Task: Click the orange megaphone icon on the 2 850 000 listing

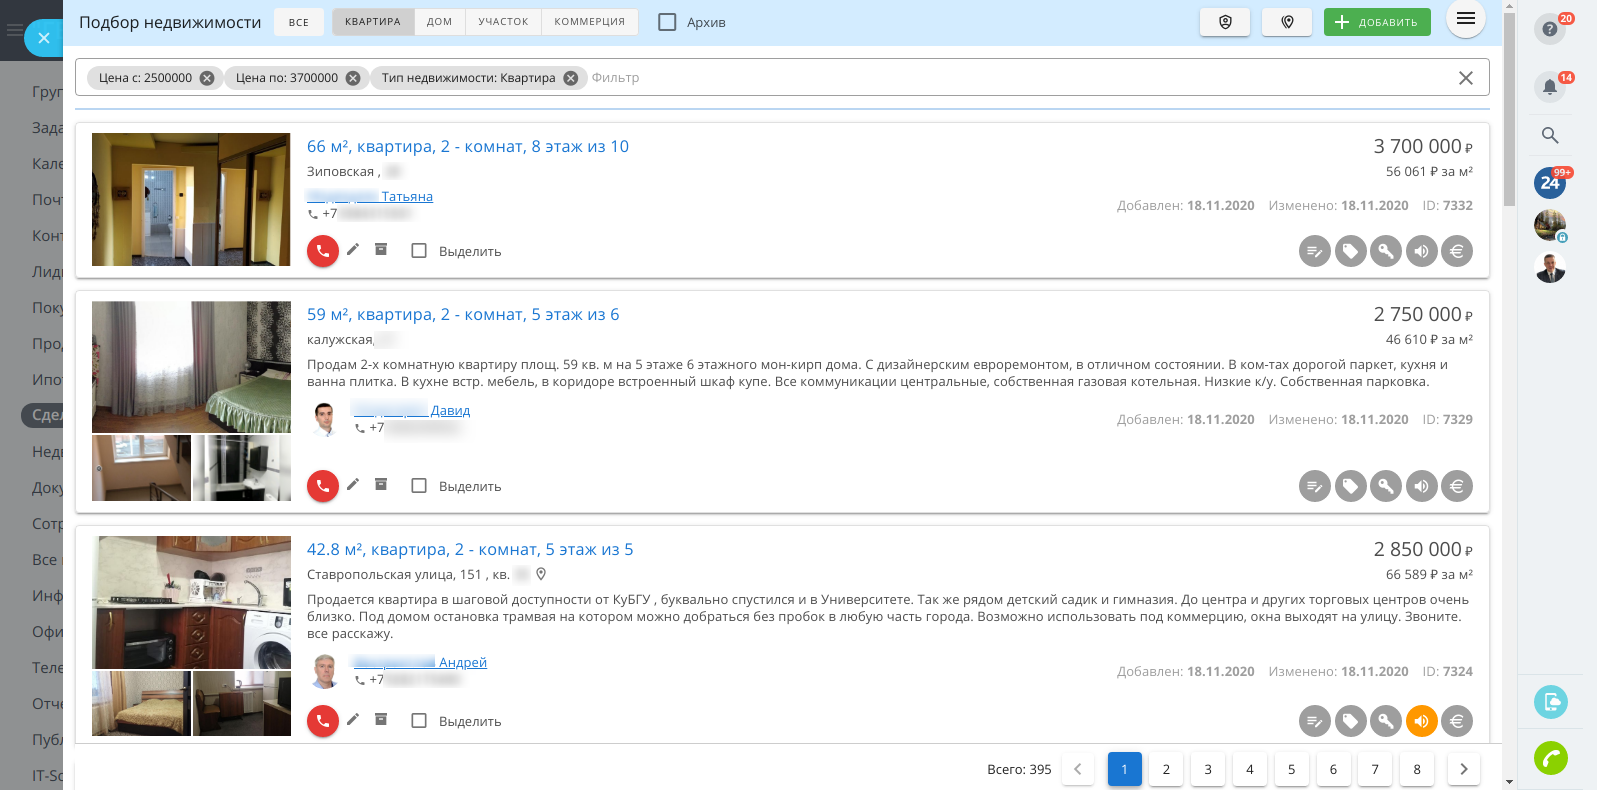Action: tap(1421, 721)
